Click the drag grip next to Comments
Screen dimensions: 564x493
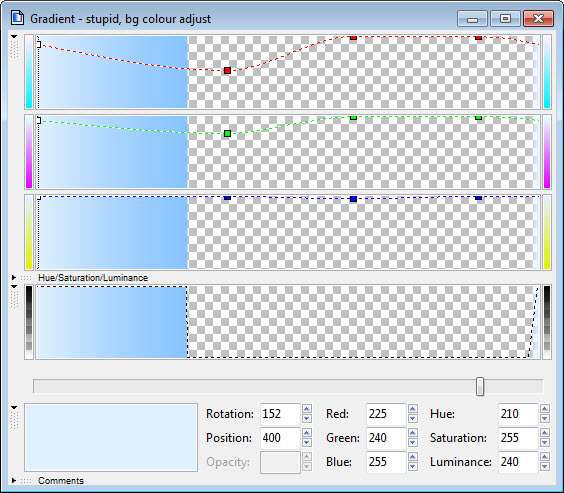tap(26, 481)
